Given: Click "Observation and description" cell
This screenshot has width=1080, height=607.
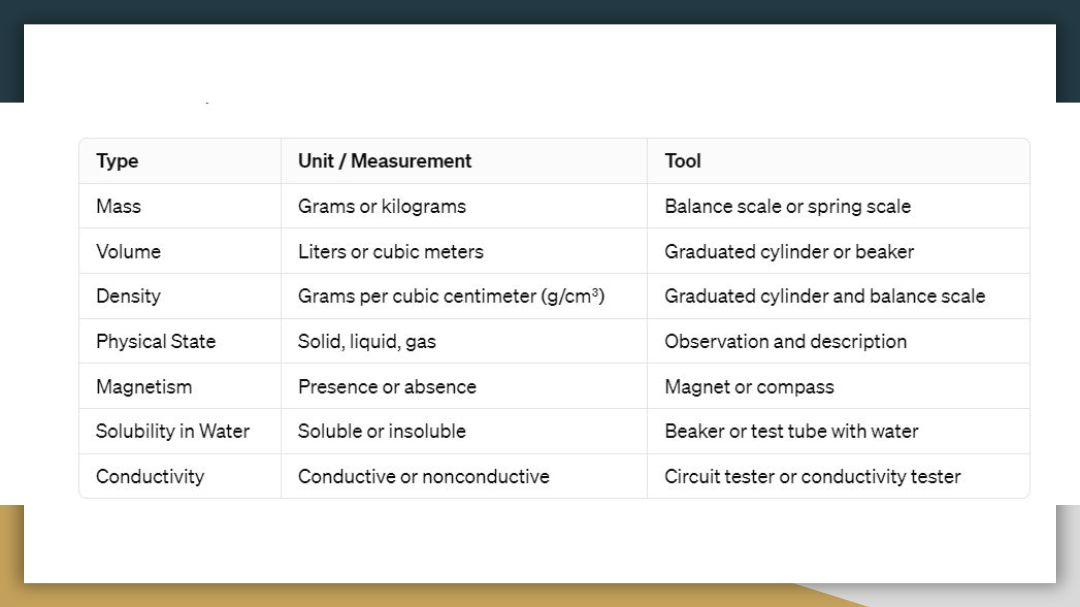Looking at the screenshot, I should [x=785, y=341].
